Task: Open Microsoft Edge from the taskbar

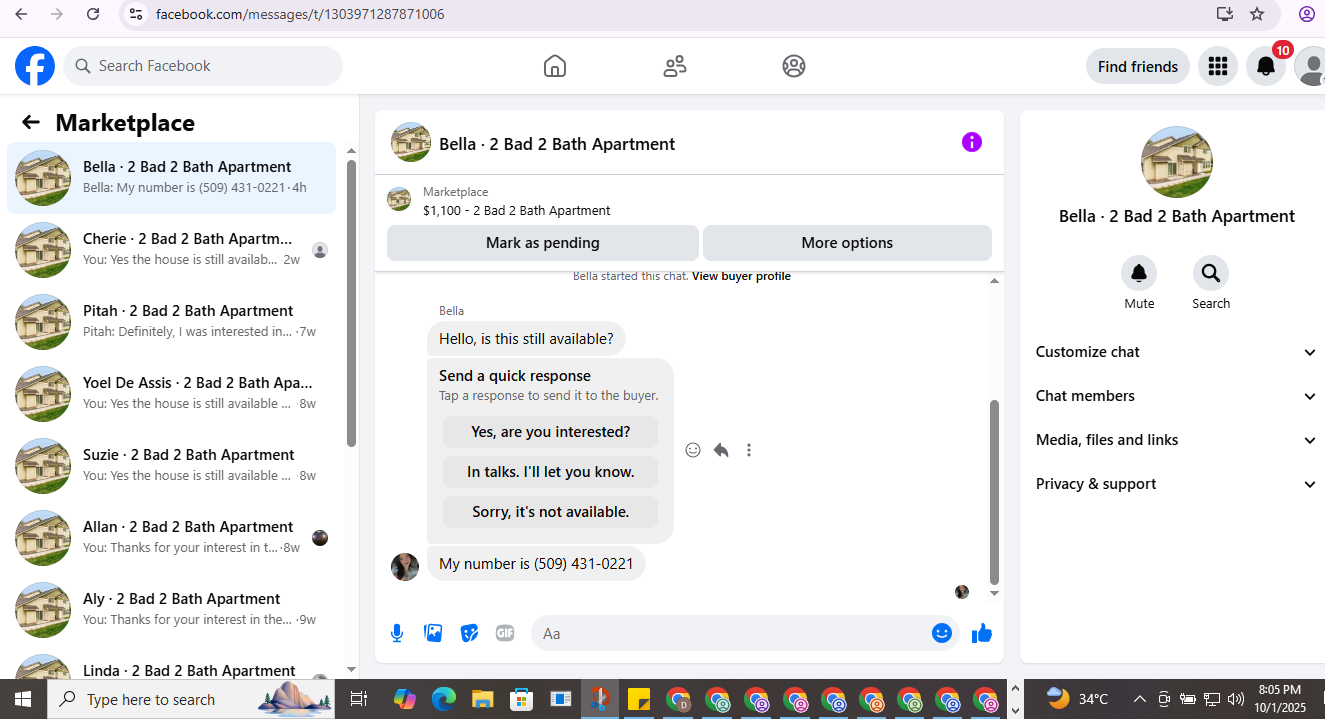Action: pyautogui.click(x=444, y=699)
